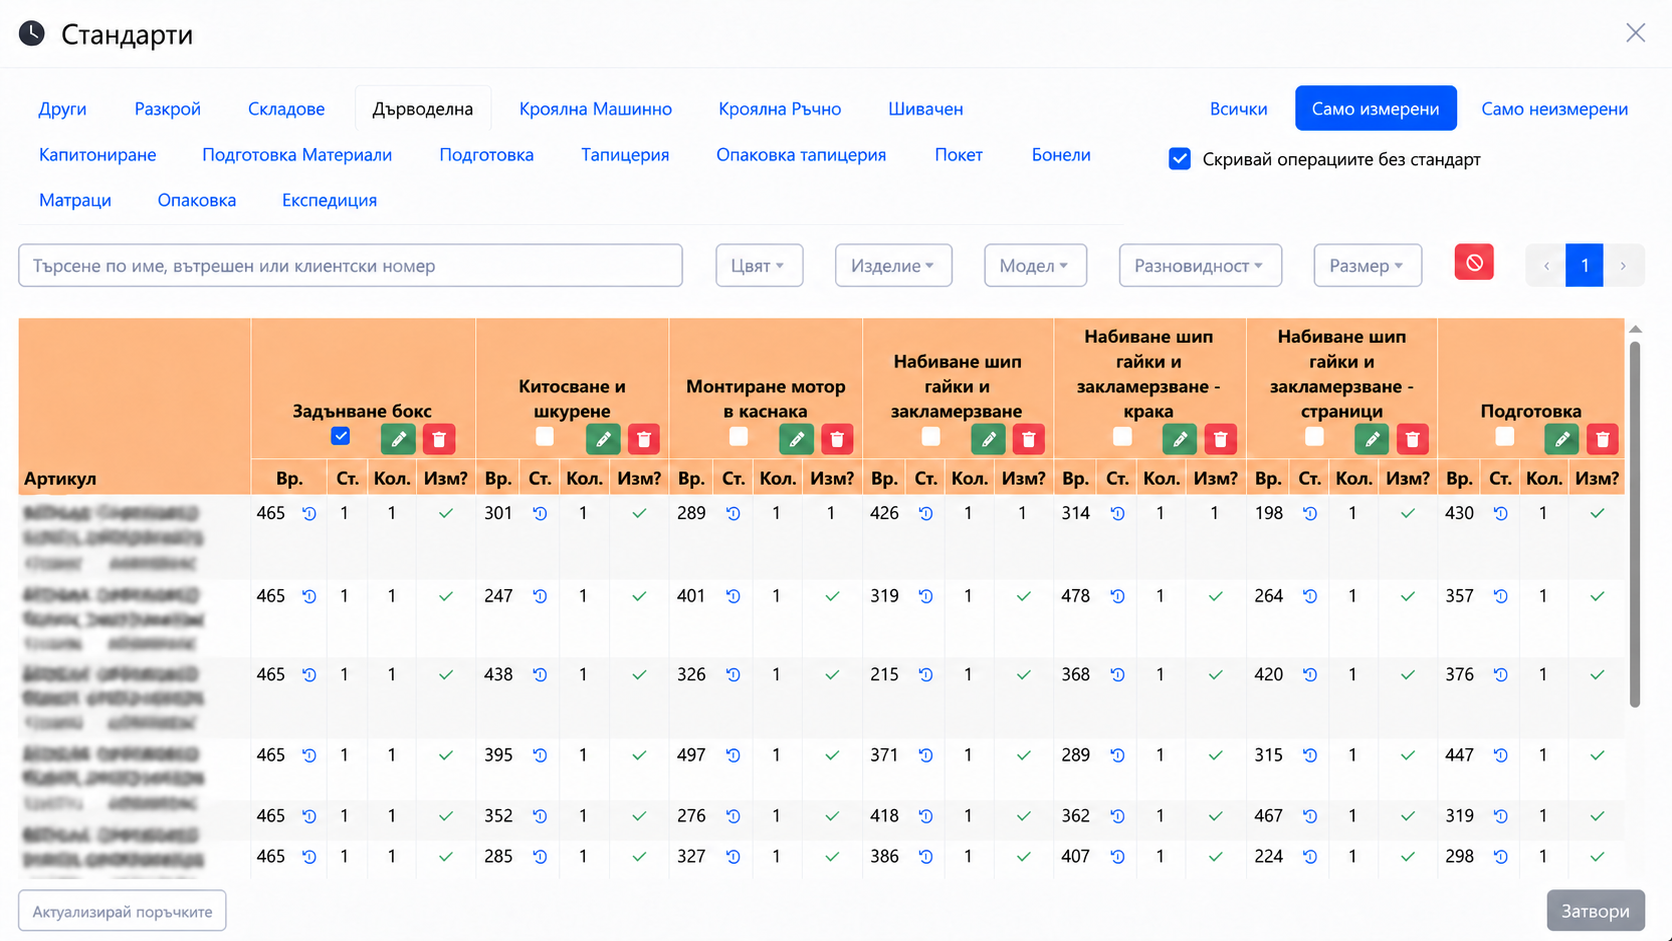1672x941 pixels.
Task: Switch to the Тапицерия tab
Action: click(x=625, y=155)
